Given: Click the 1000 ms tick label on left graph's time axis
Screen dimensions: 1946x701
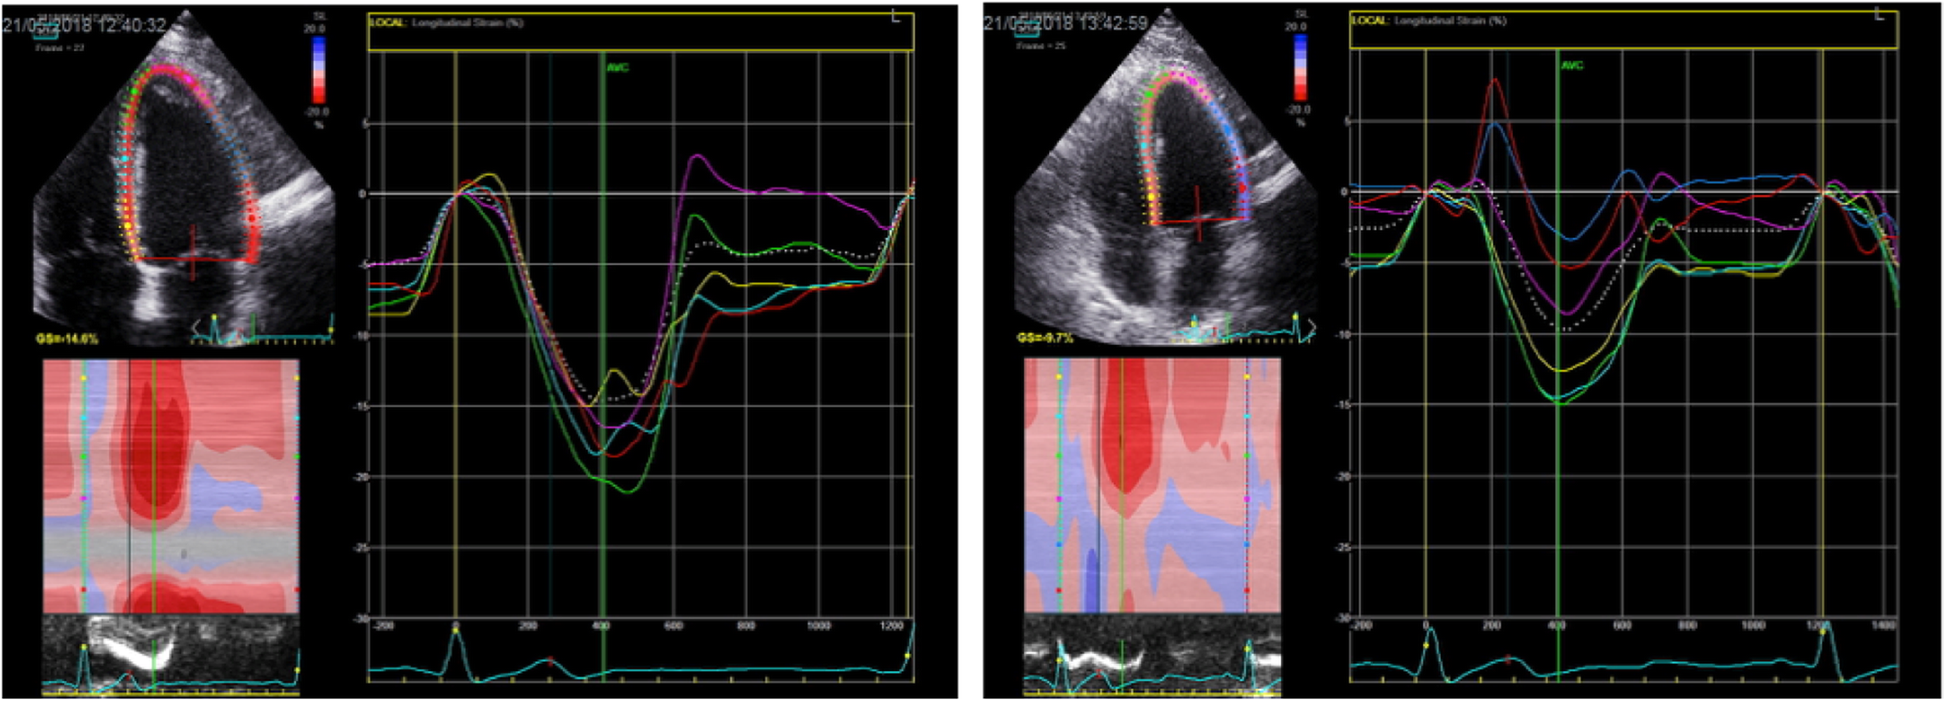Looking at the screenshot, I should [819, 626].
